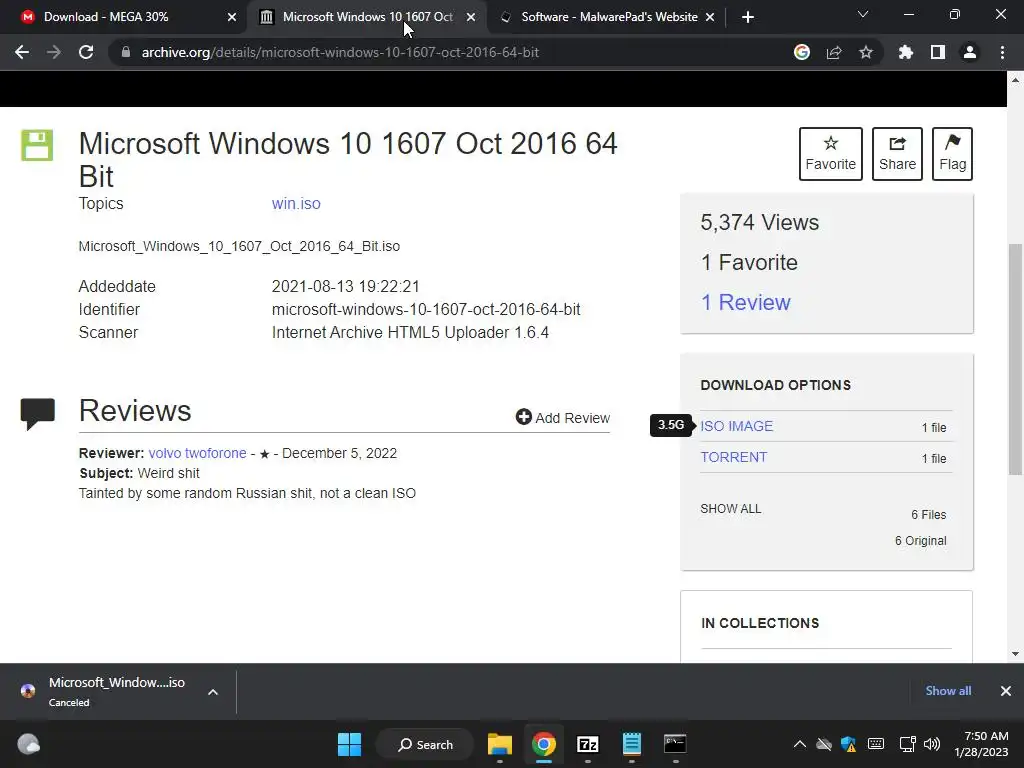Open File Explorer from the taskbar
Screen dimensions: 1024x768
click(x=500, y=744)
